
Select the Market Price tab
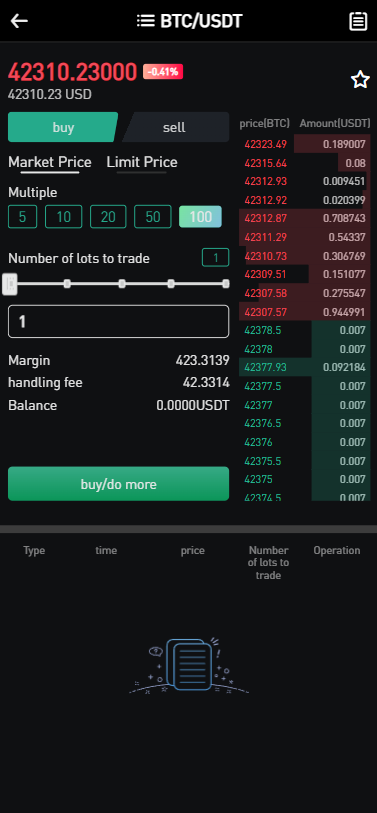50,162
